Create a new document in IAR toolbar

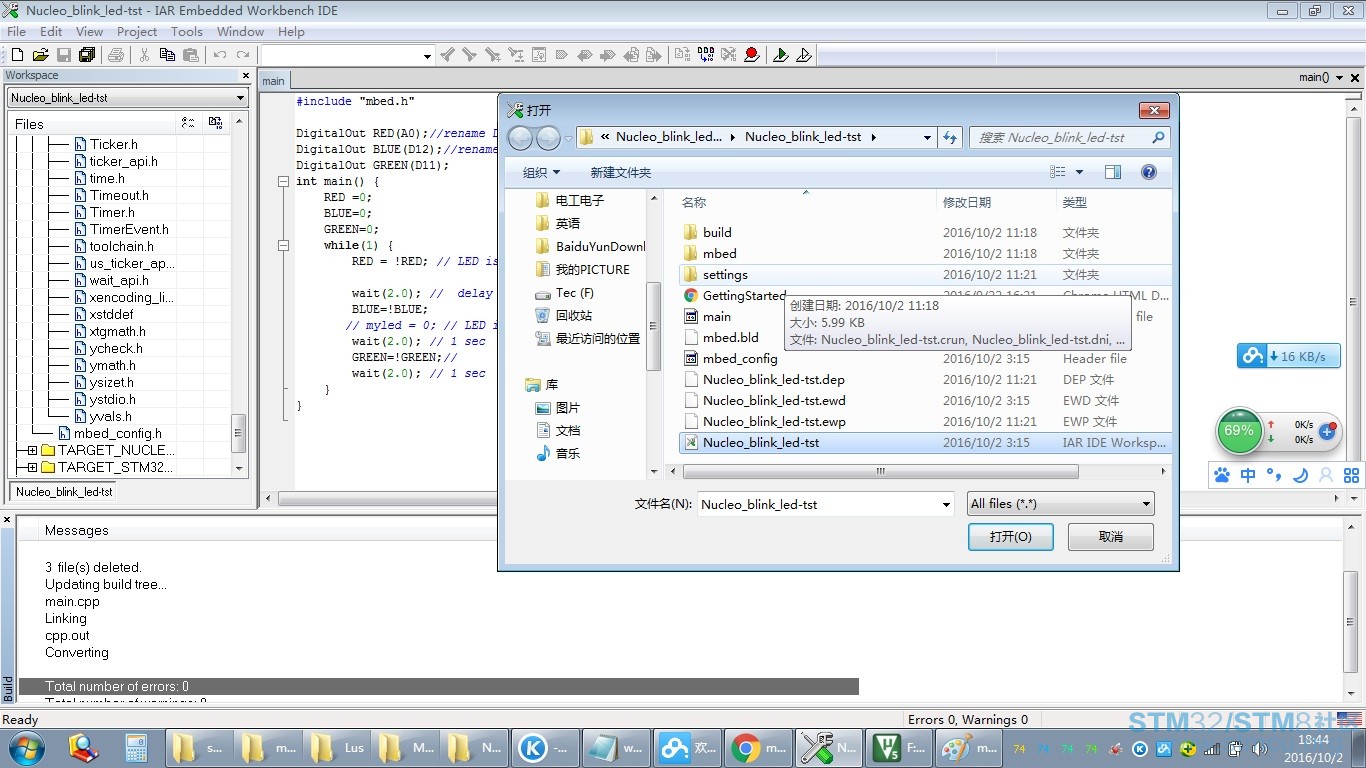click(17, 55)
